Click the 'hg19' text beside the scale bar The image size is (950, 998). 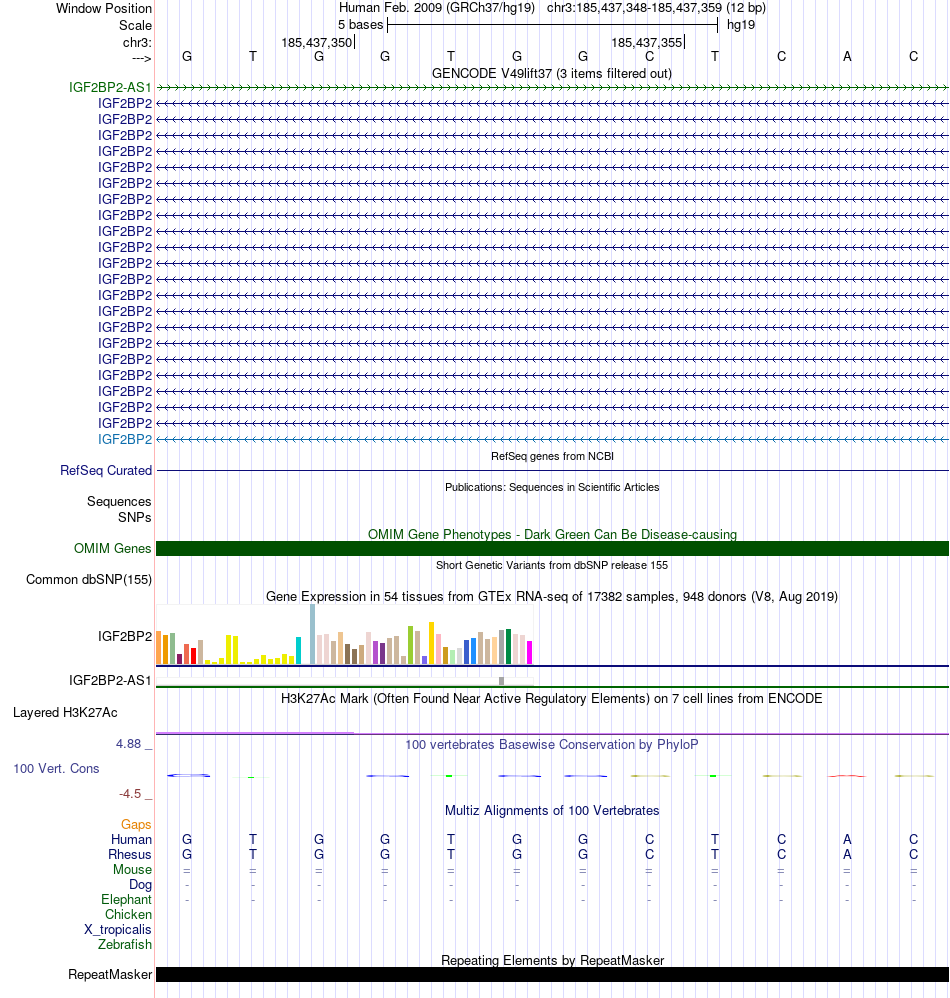[741, 25]
